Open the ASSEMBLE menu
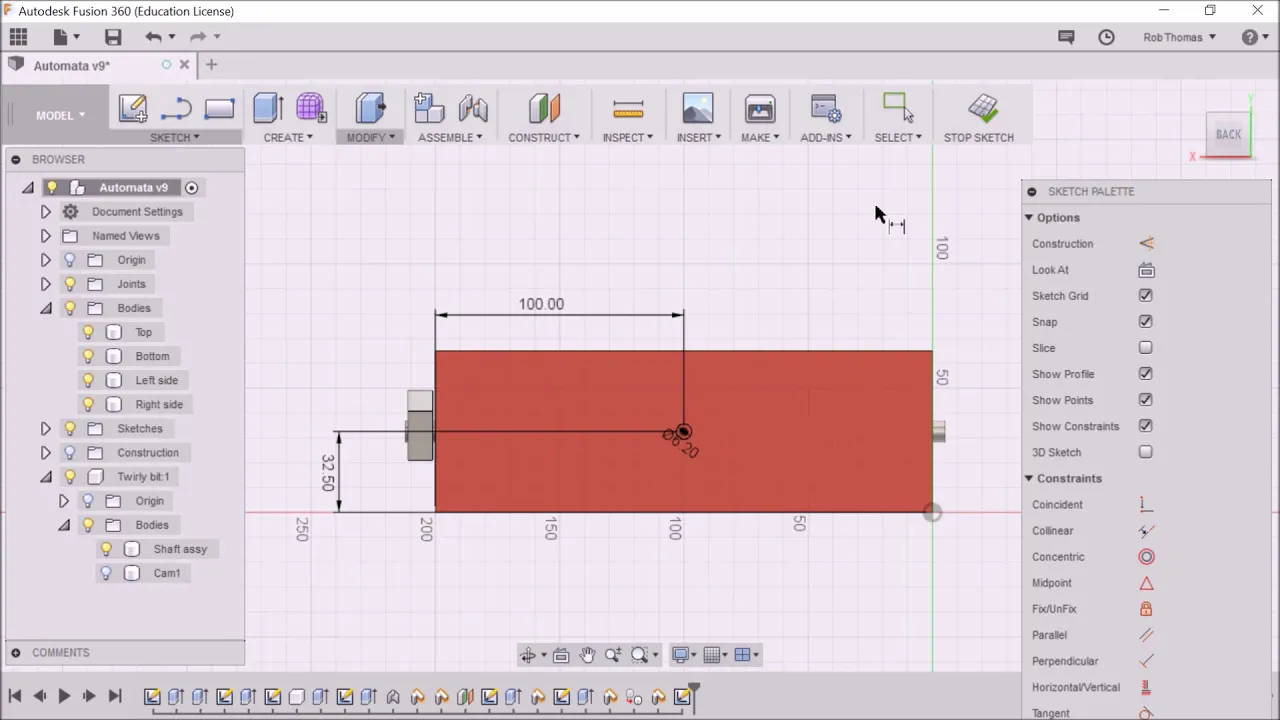 click(x=450, y=138)
